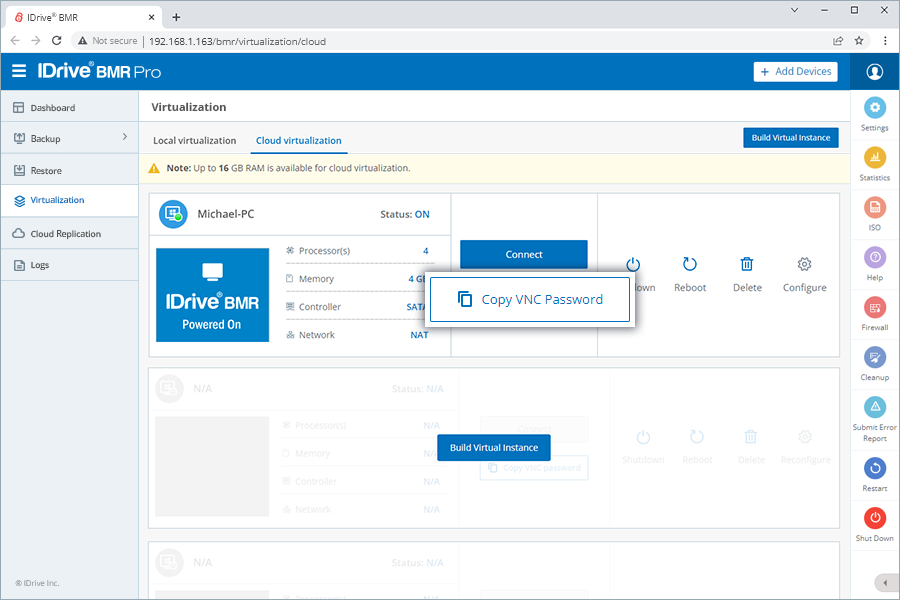900x600 pixels.
Task: Connect to the Michael-PC instance
Action: pyautogui.click(x=523, y=254)
